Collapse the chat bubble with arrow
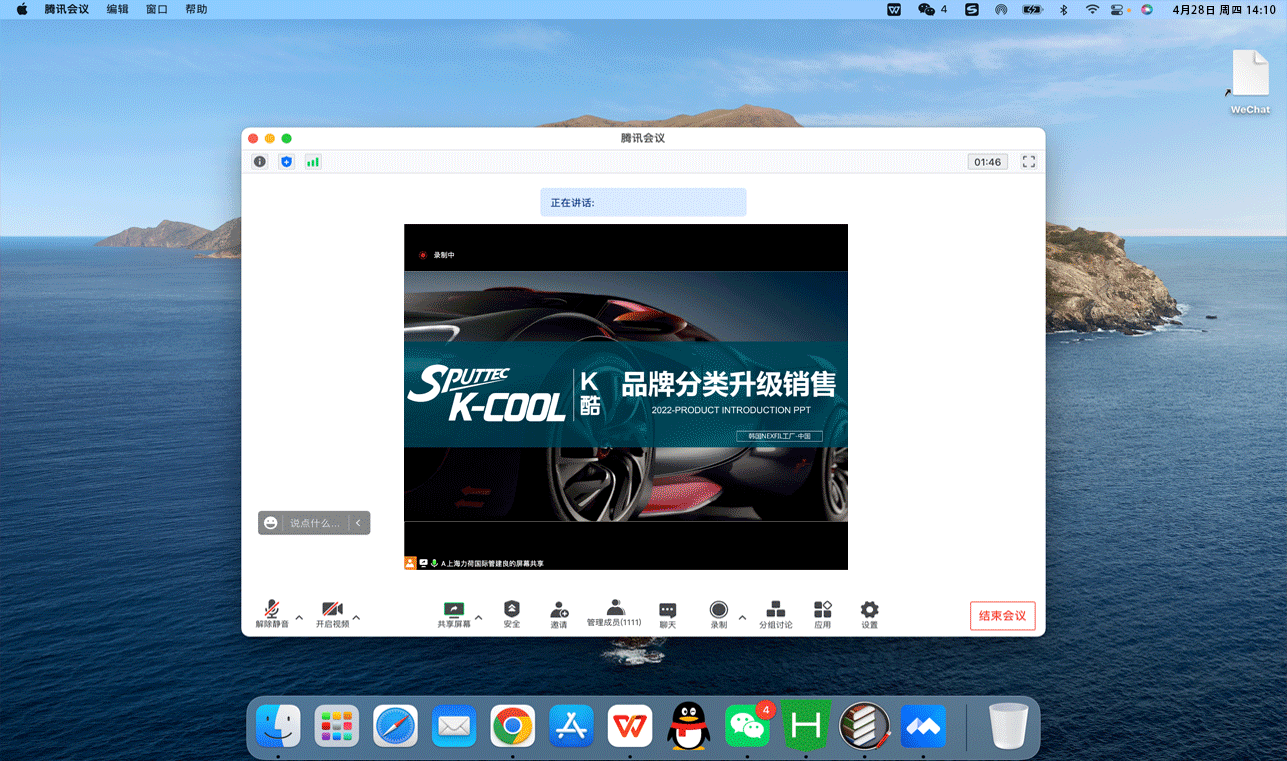 point(358,523)
